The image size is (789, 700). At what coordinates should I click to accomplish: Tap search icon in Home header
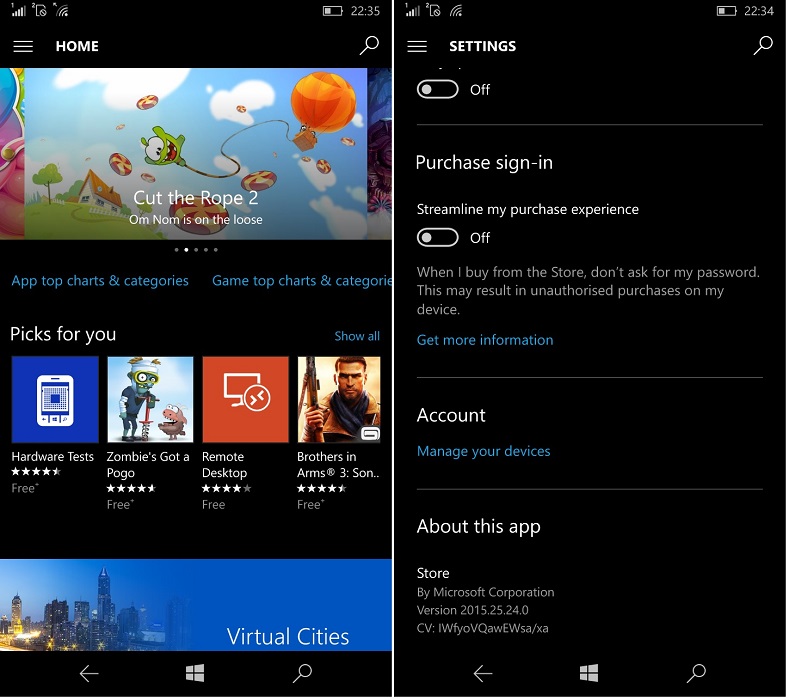(x=370, y=45)
